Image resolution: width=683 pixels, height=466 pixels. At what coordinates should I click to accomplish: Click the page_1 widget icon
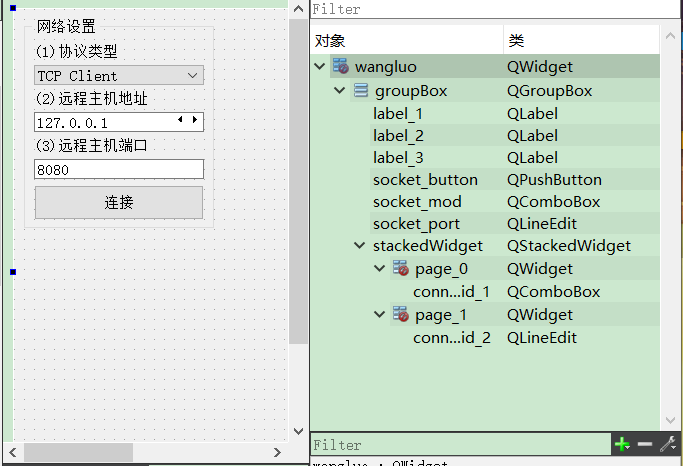tap(400, 314)
